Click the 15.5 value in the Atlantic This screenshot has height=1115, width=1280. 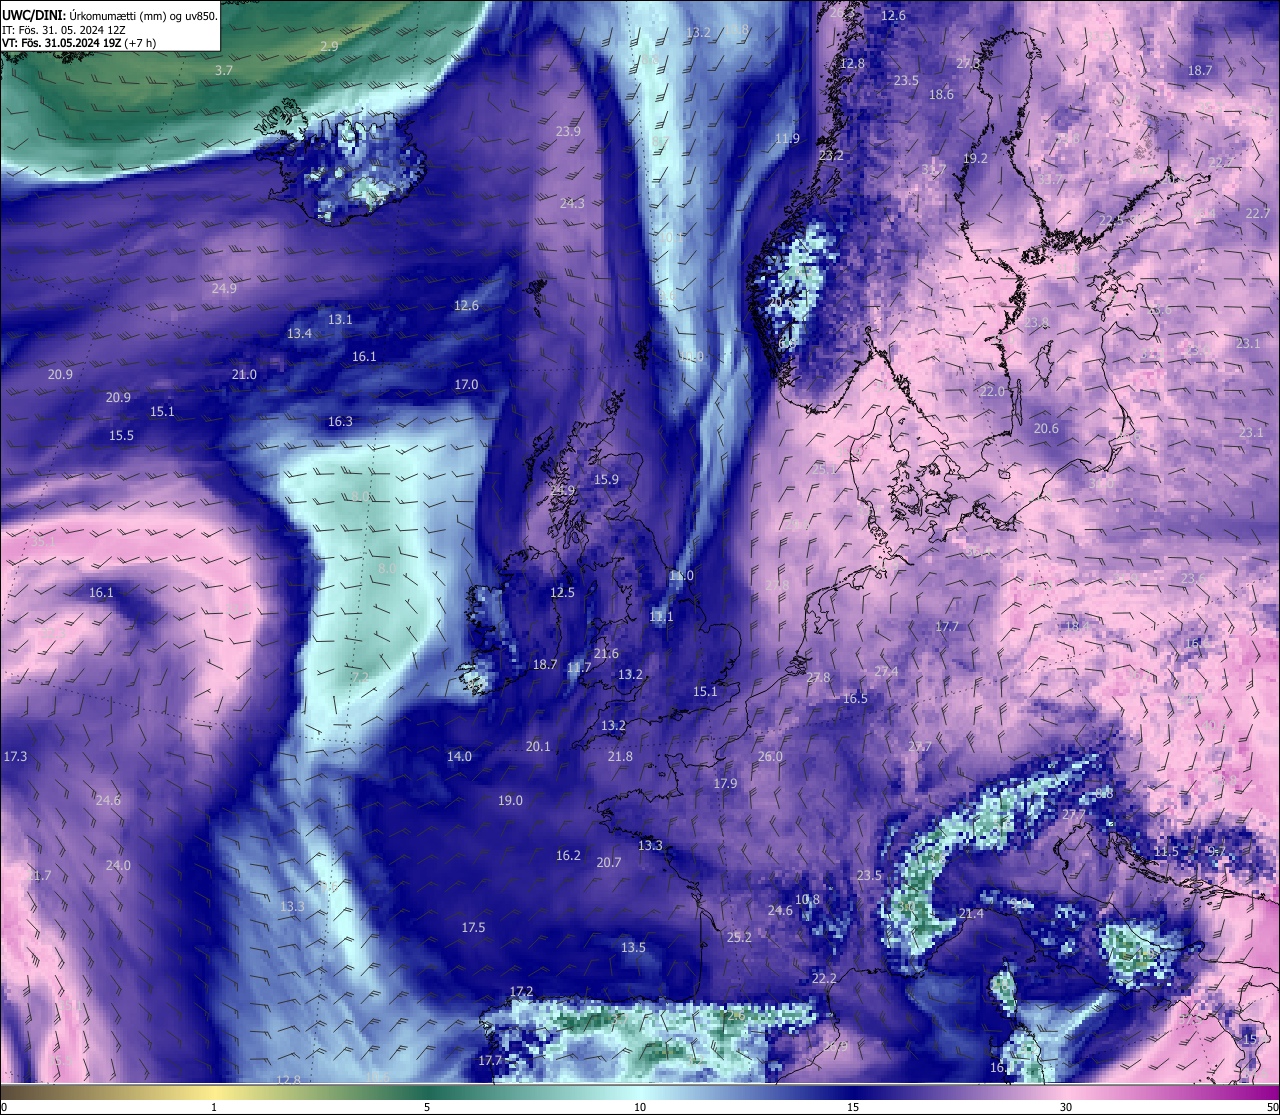(x=121, y=435)
